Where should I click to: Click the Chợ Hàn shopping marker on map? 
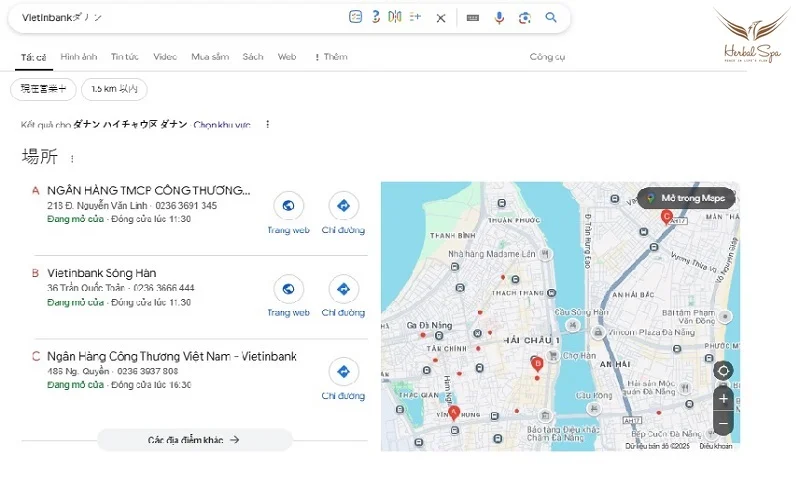tap(553, 355)
